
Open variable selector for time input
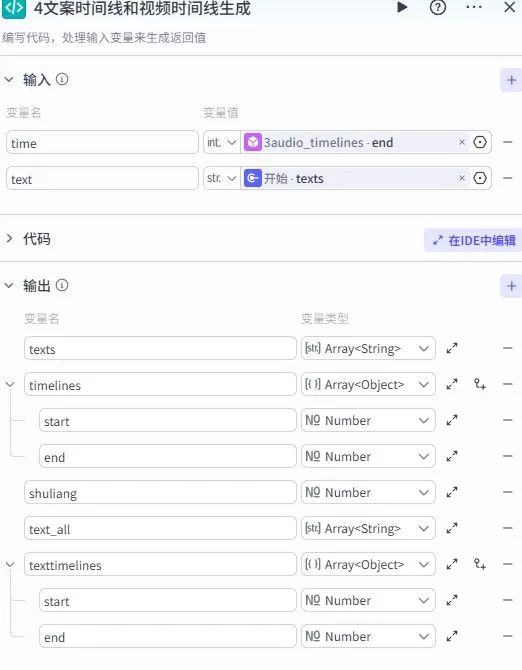click(480, 142)
